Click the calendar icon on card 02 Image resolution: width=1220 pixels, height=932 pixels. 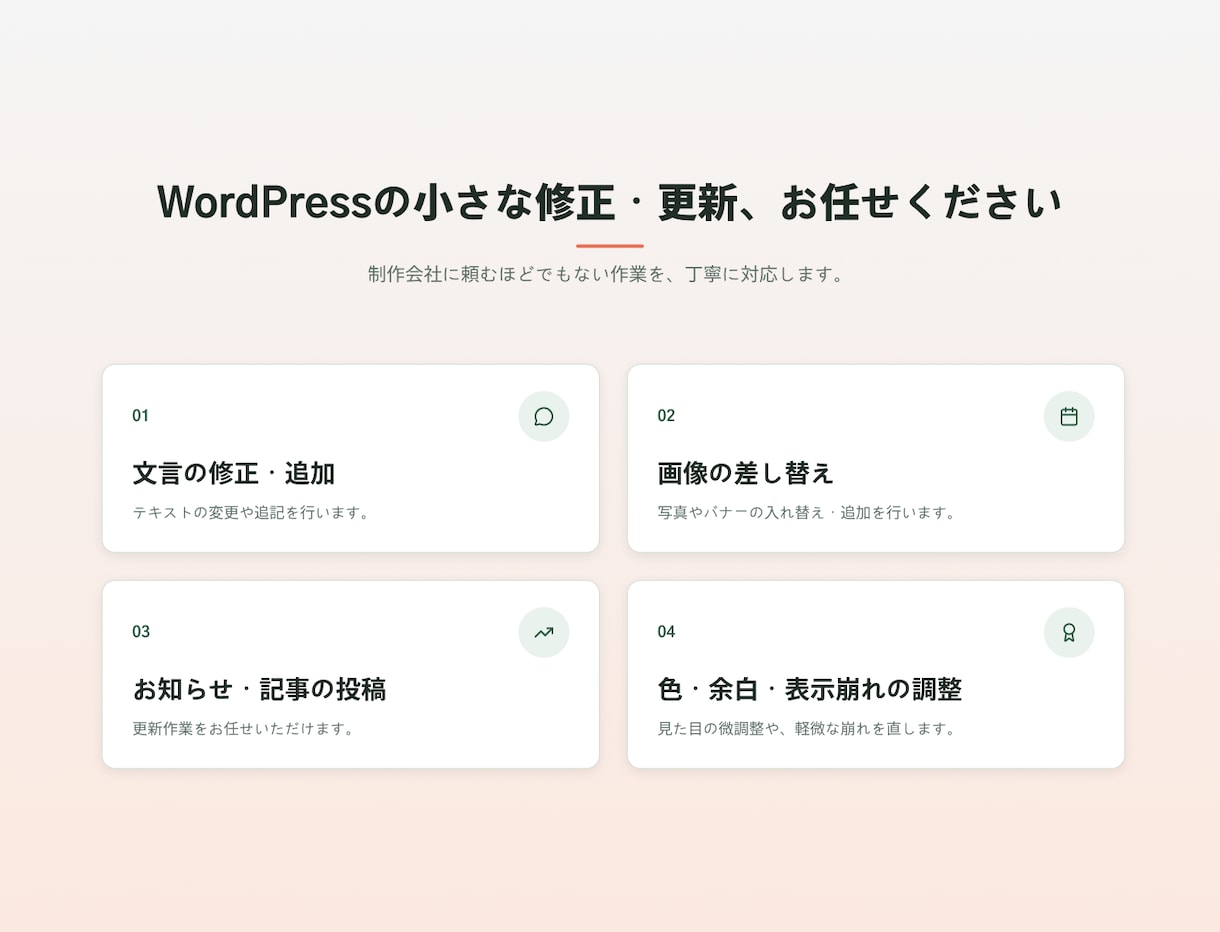click(1069, 416)
